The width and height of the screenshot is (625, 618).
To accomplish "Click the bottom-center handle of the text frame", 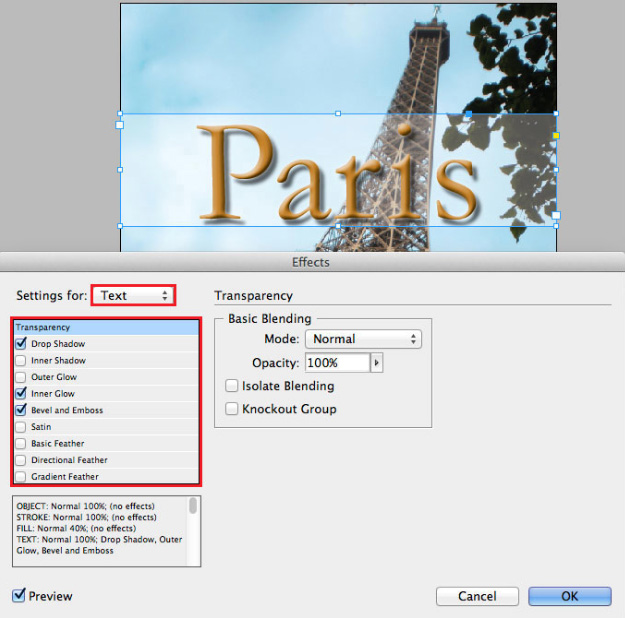I will tap(338, 226).
